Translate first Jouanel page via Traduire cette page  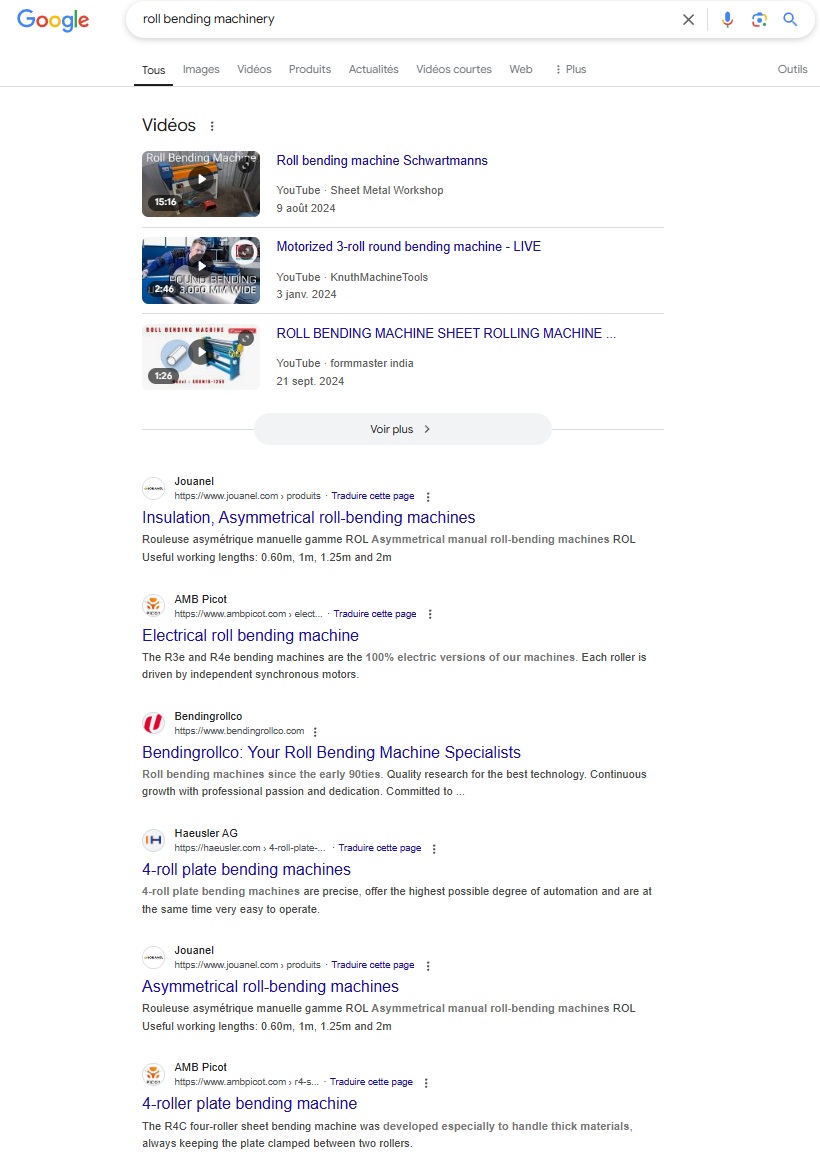click(373, 496)
